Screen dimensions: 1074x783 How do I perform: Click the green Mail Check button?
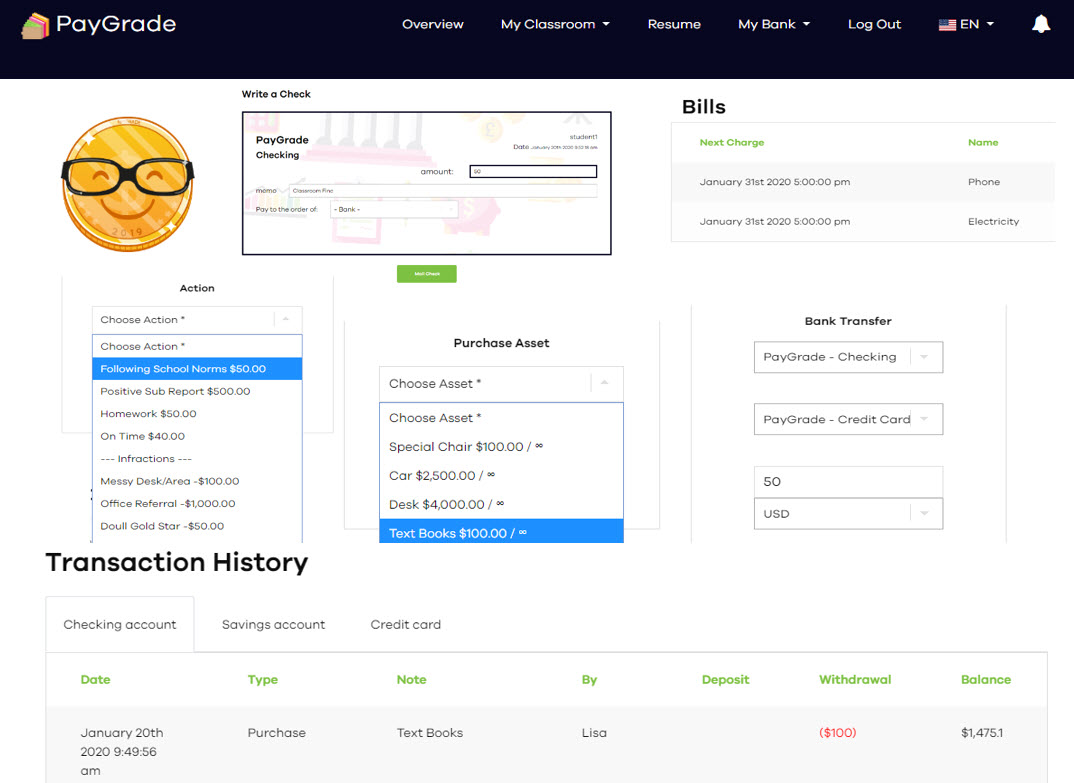tap(427, 274)
